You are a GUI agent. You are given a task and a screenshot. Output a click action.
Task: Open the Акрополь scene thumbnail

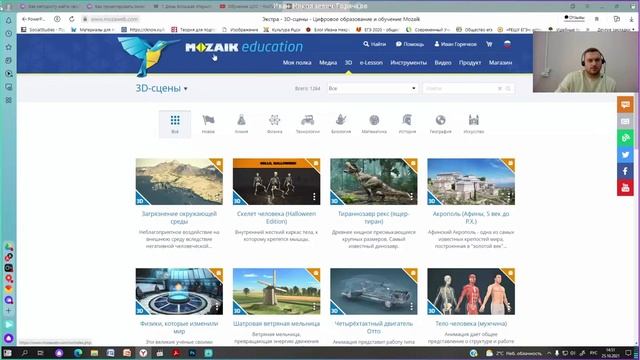(x=471, y=182)
